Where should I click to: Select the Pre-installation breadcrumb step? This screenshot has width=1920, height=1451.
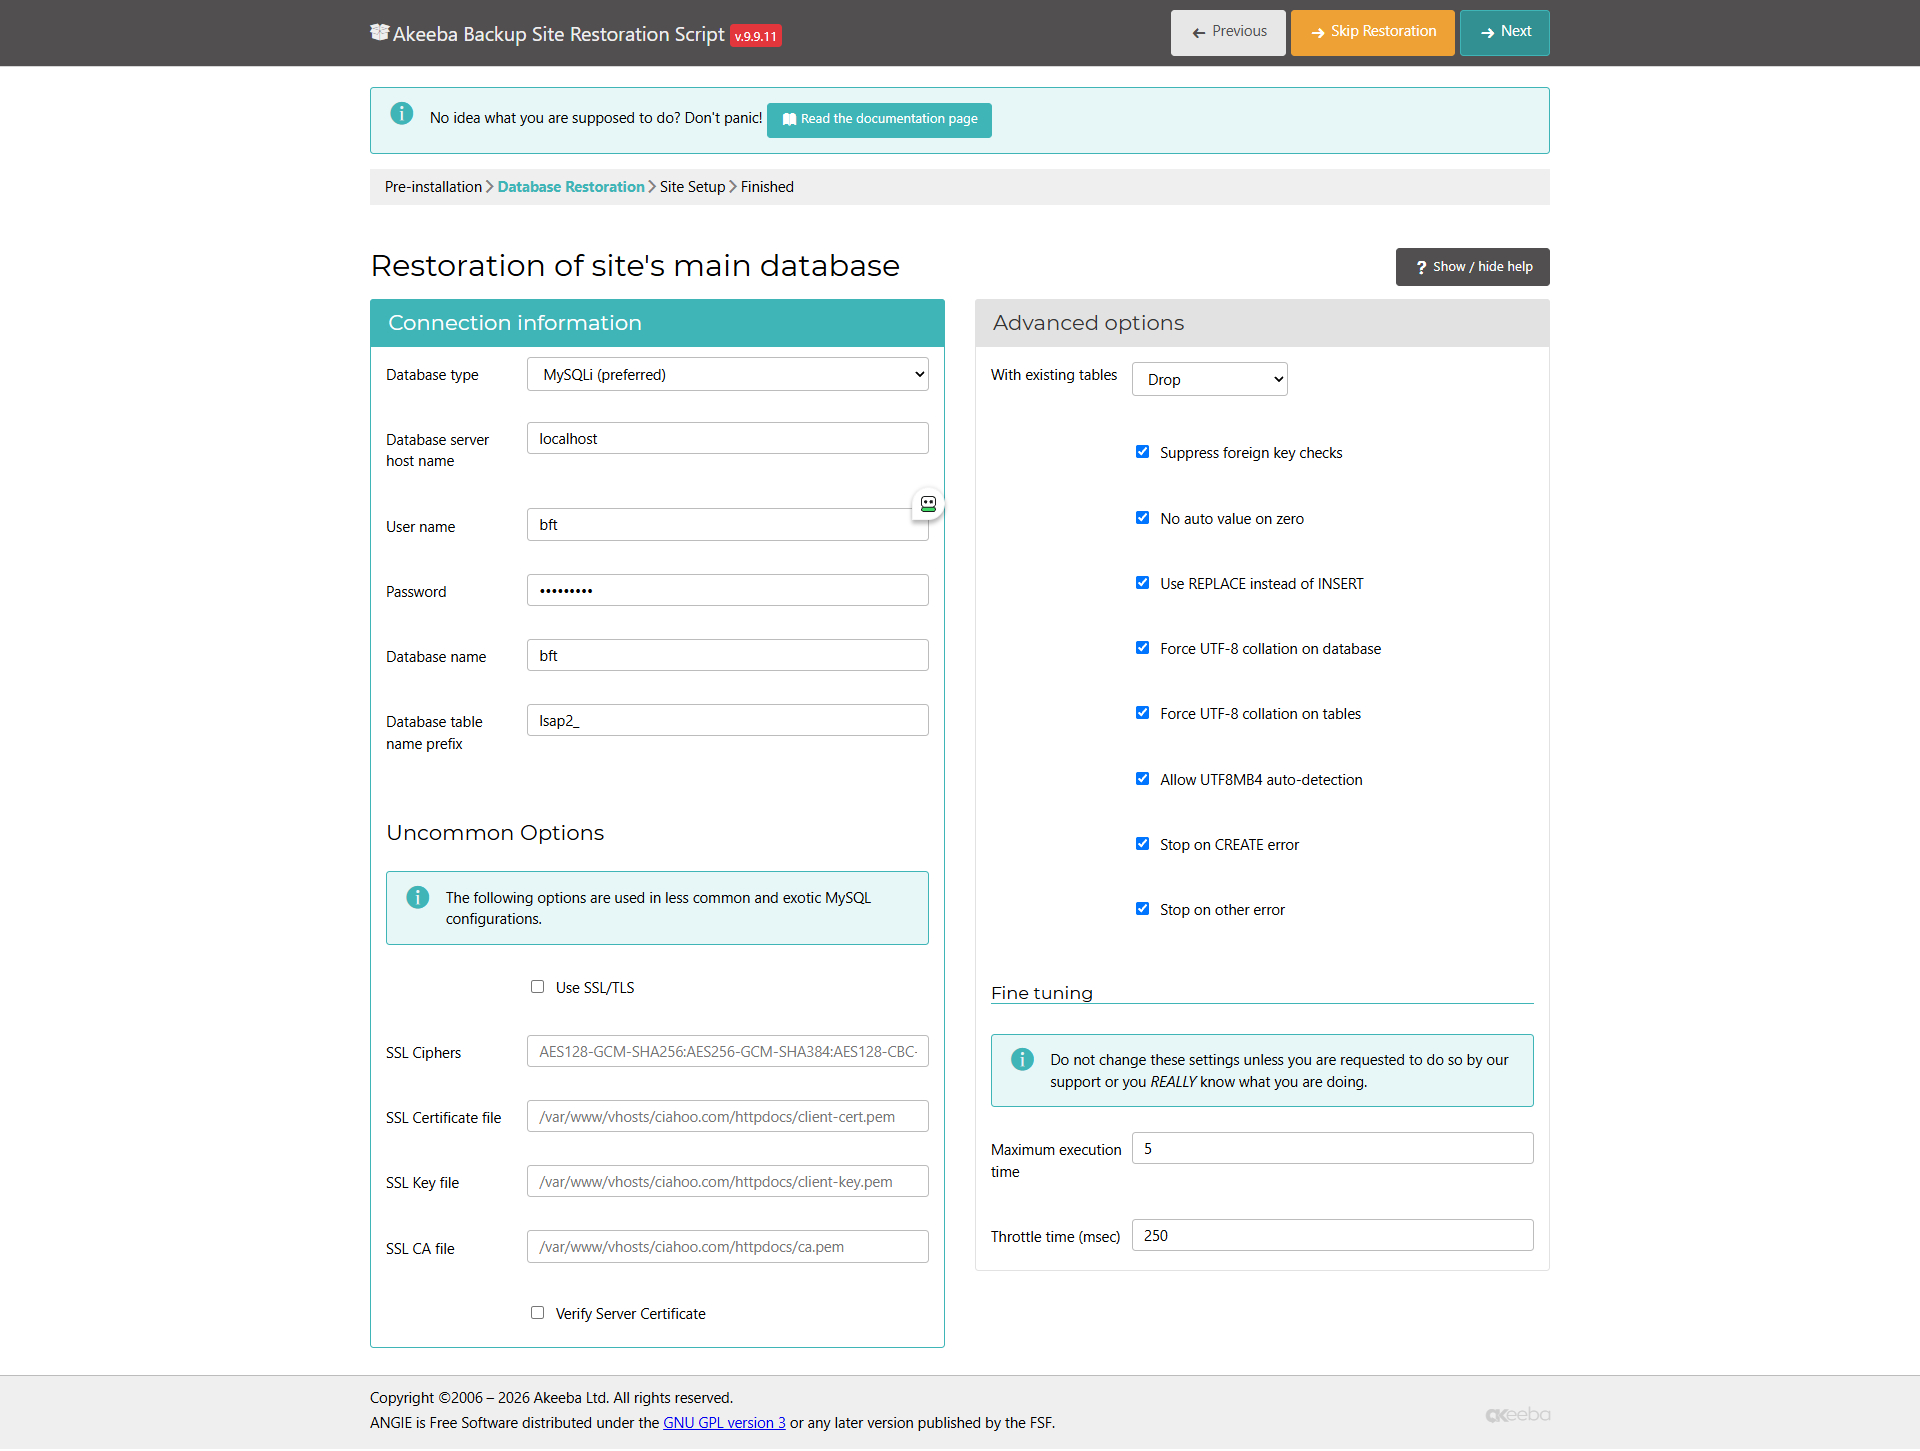tap(433, 187)
